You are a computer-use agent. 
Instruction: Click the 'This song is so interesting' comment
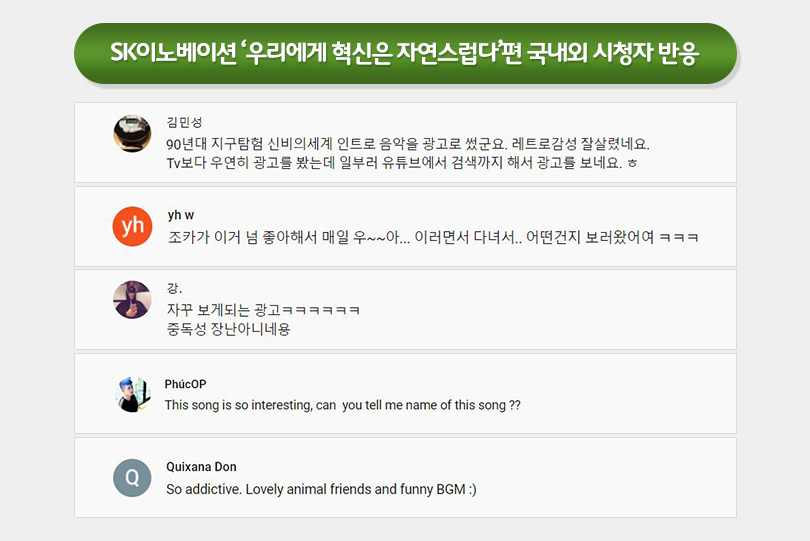coord(342,405)
